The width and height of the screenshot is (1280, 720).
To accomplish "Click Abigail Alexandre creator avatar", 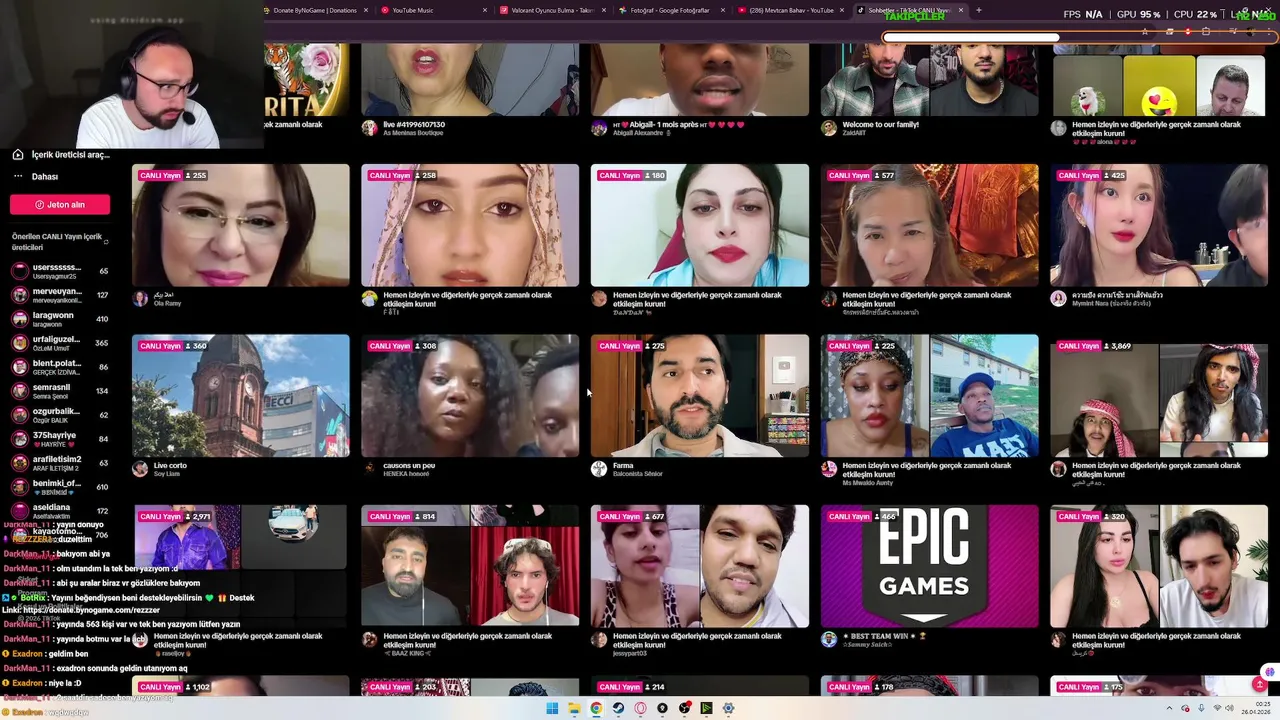I will [599, 128].
